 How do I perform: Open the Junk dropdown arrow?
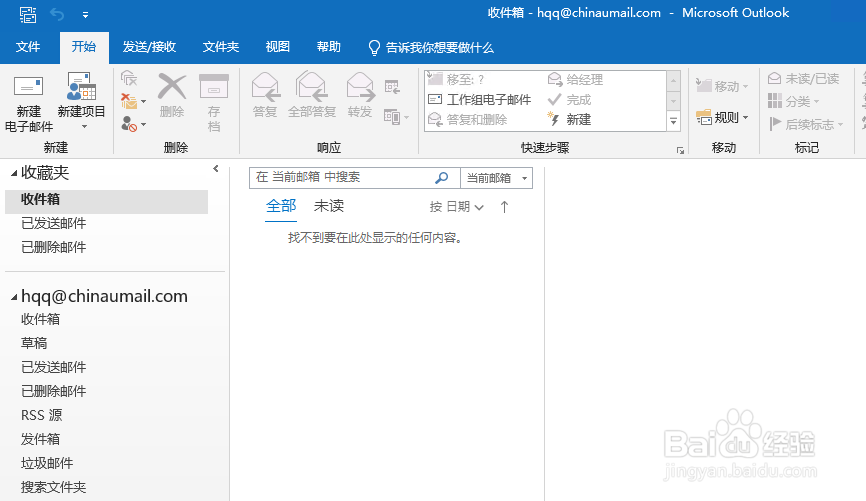click(144, 125)
